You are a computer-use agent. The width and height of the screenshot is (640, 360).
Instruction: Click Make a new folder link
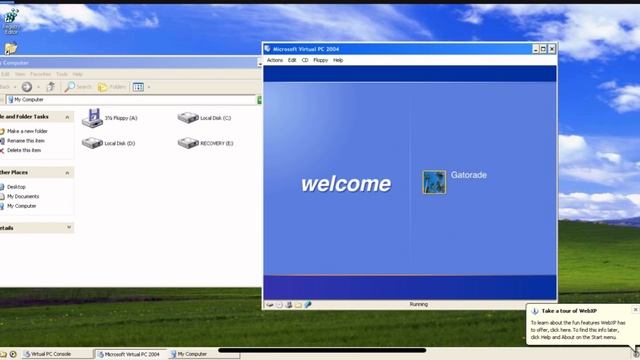[27, 131]
